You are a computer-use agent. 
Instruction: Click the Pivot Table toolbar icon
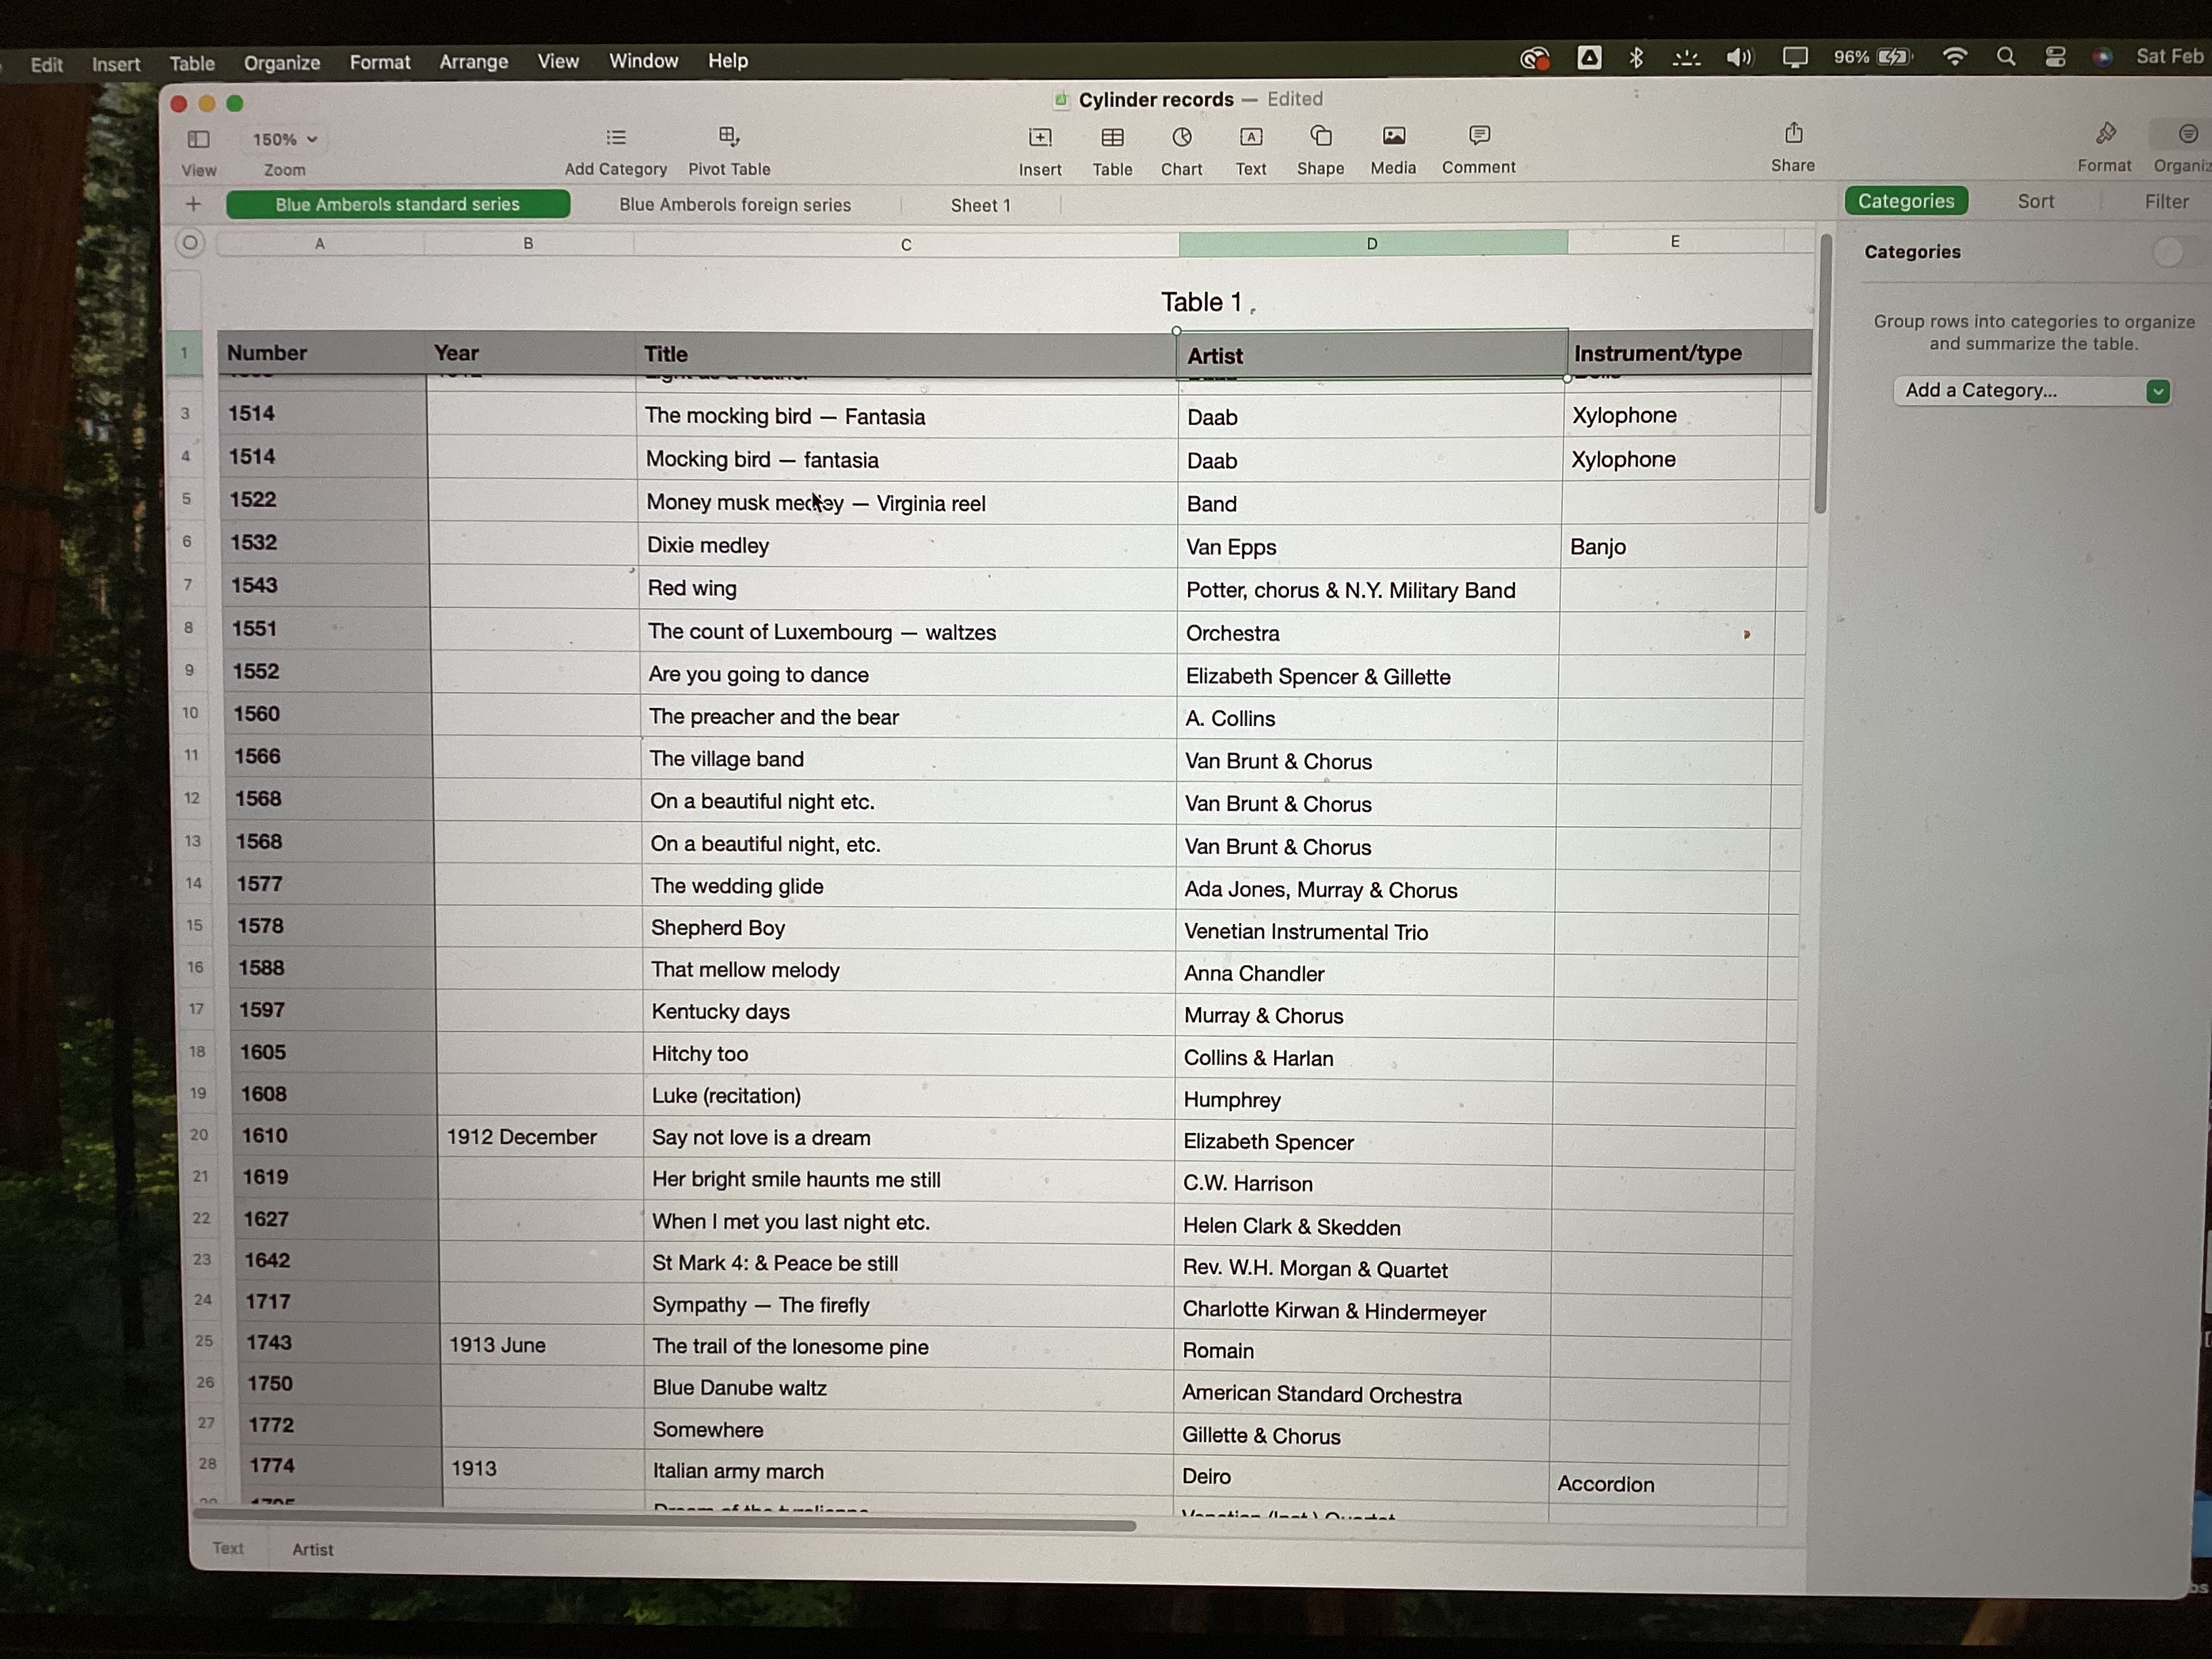(x=729, y=137)
